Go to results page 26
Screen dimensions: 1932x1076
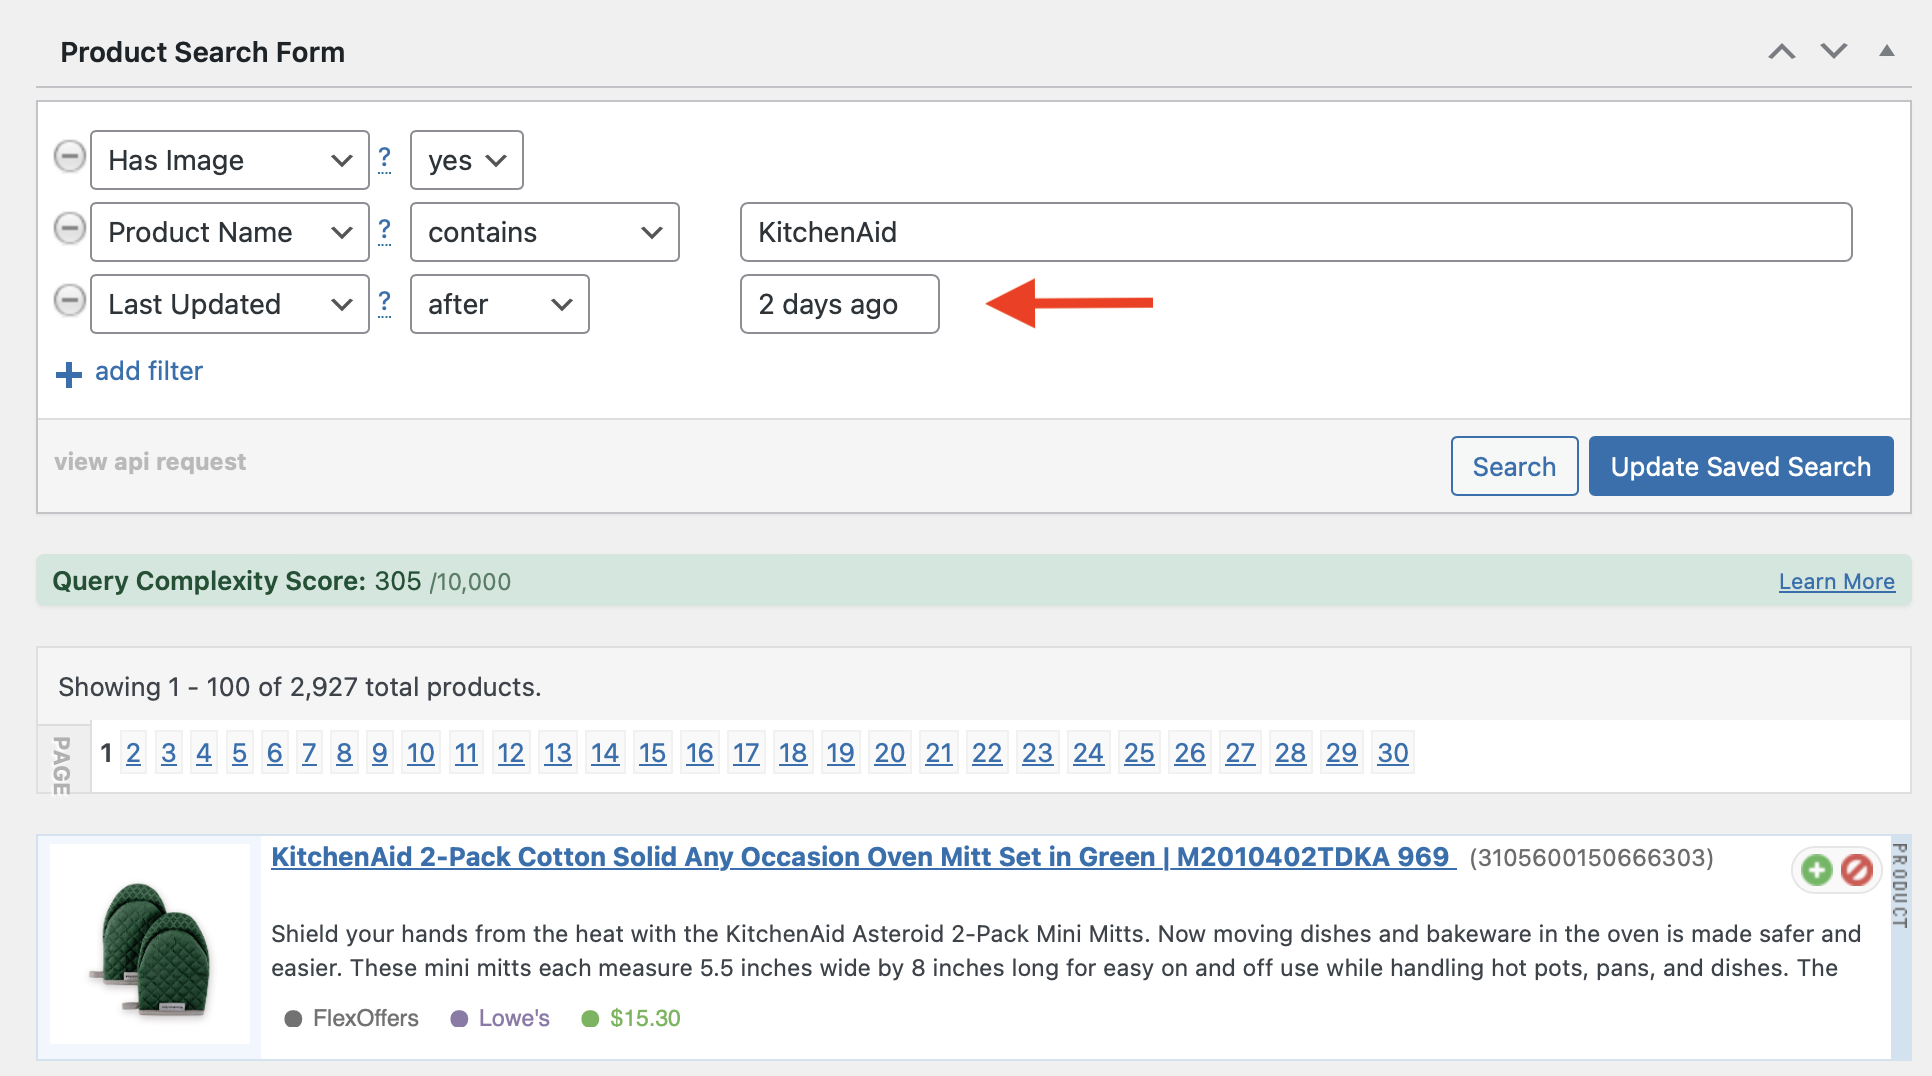point(1190,753)
